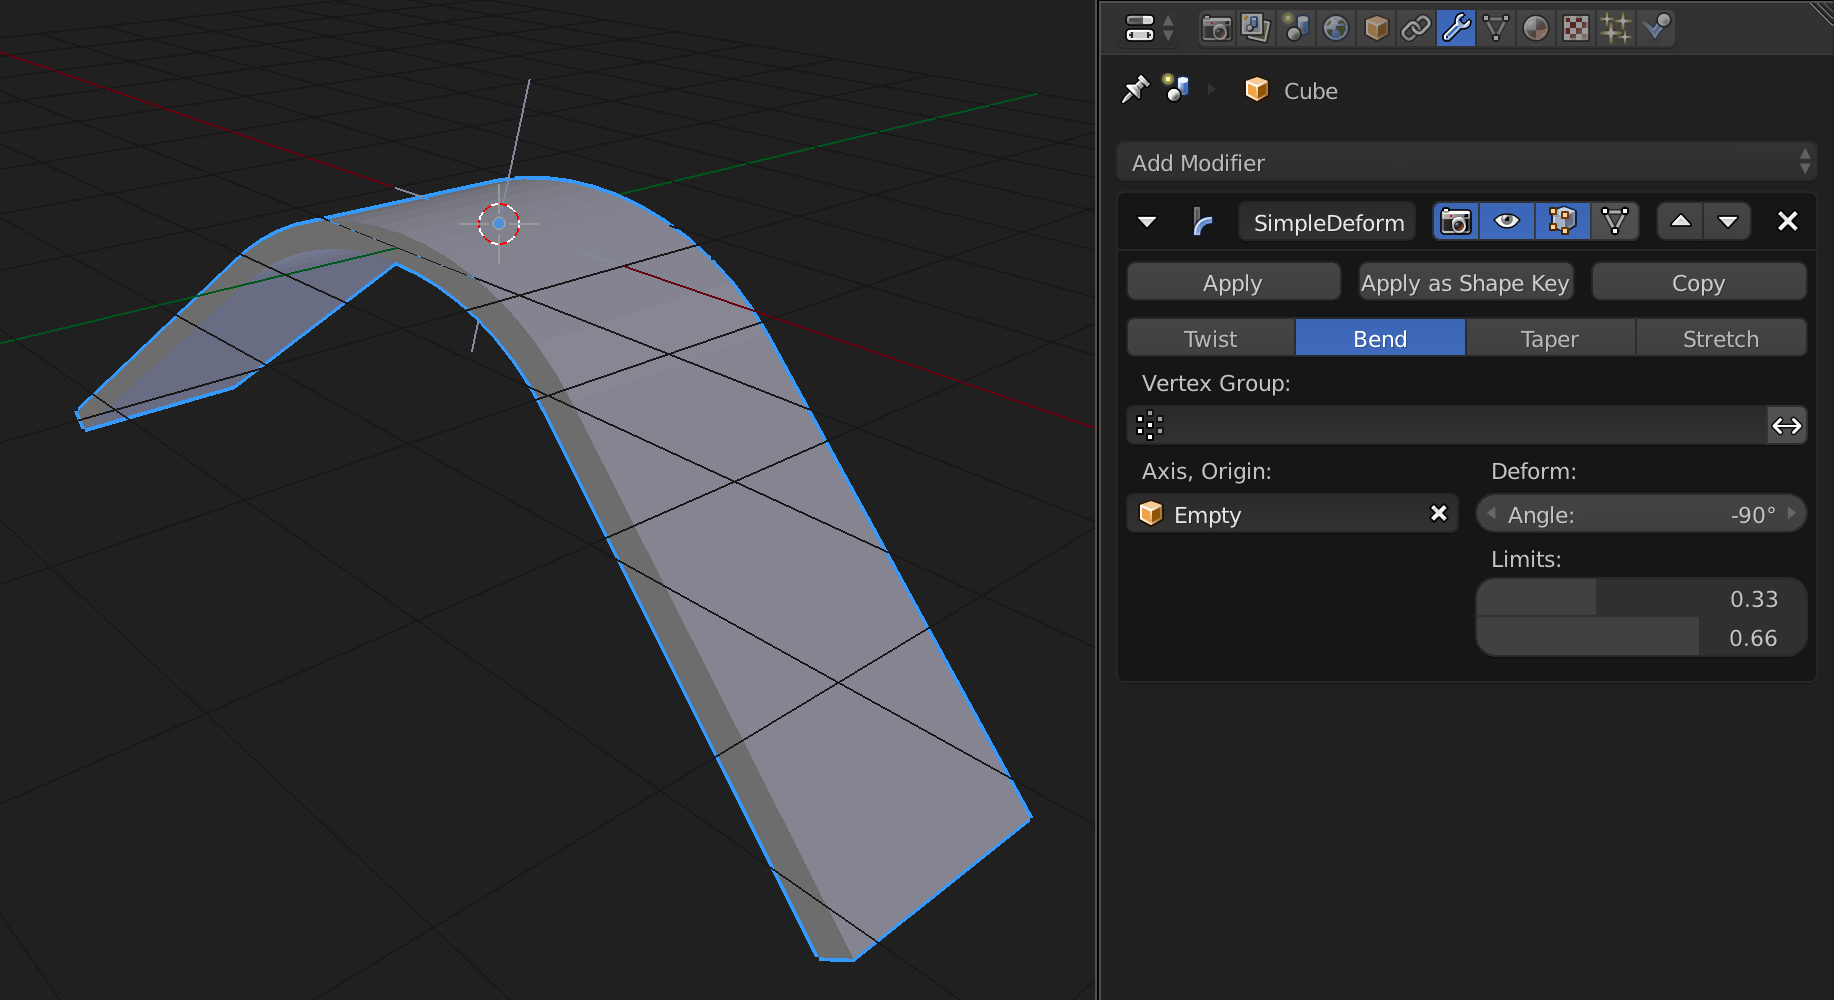Image resolution: width=1834 pixels, height=1000 pixels.
Task: Enable on-cage editing for SimpleDeform
Action: coord(1616,221)
